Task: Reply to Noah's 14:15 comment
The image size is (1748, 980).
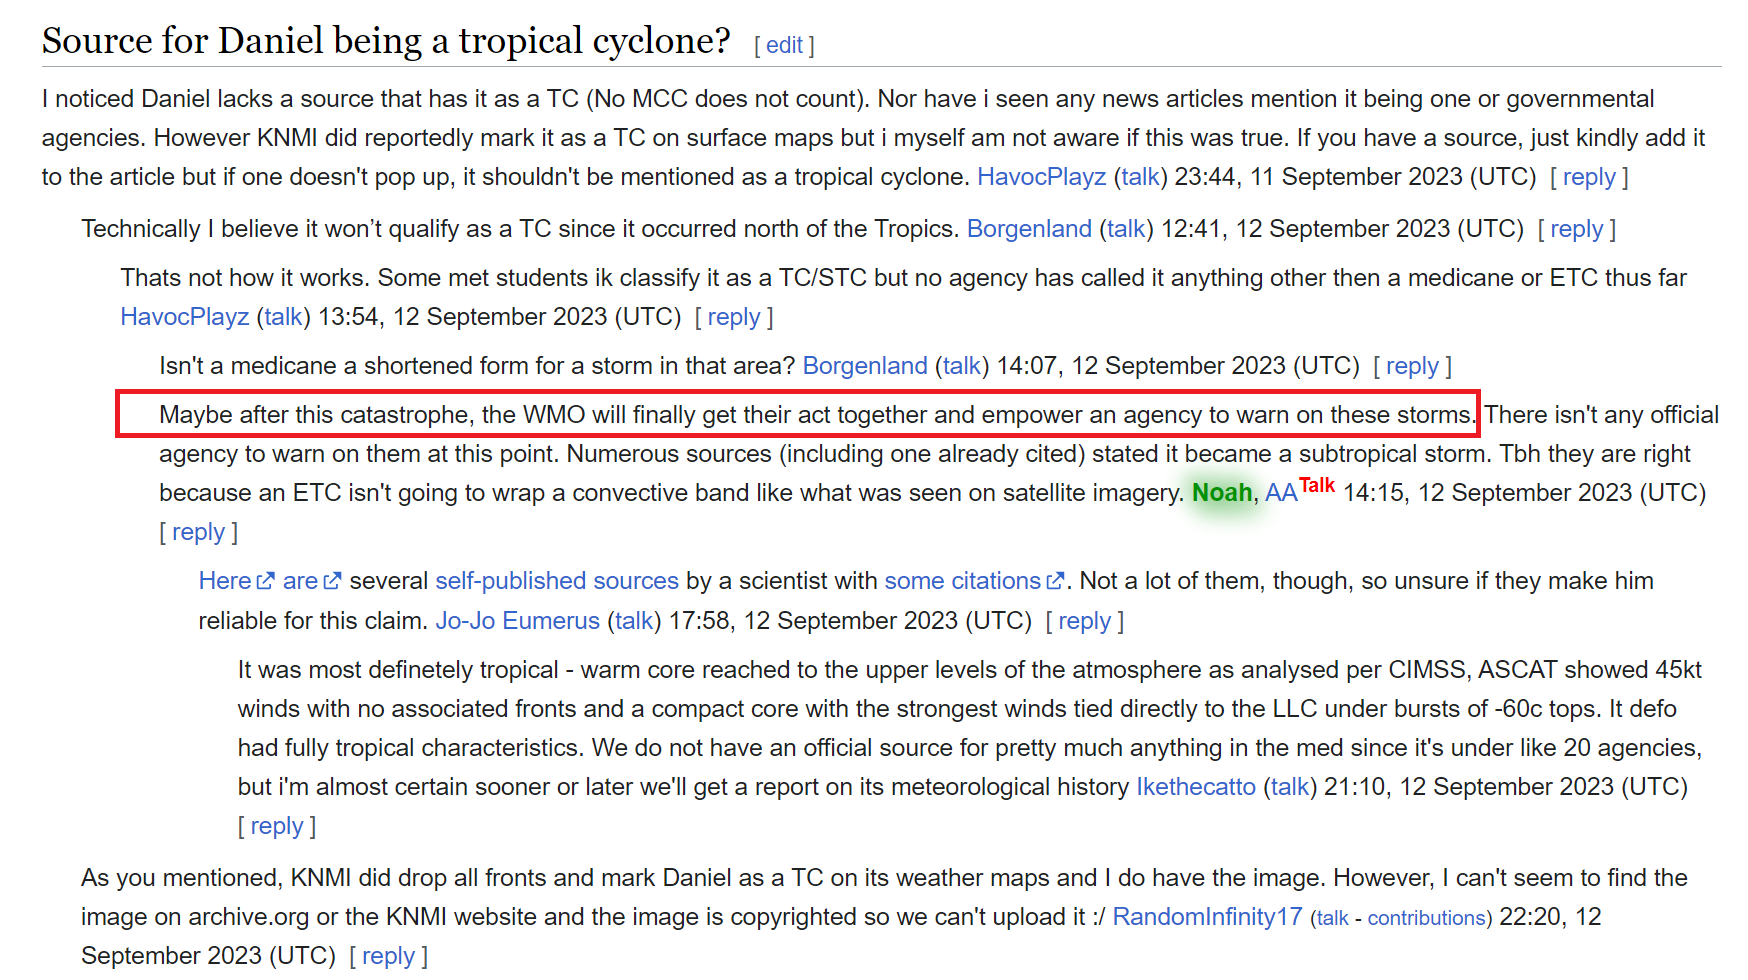Action: tap(198, 532)
